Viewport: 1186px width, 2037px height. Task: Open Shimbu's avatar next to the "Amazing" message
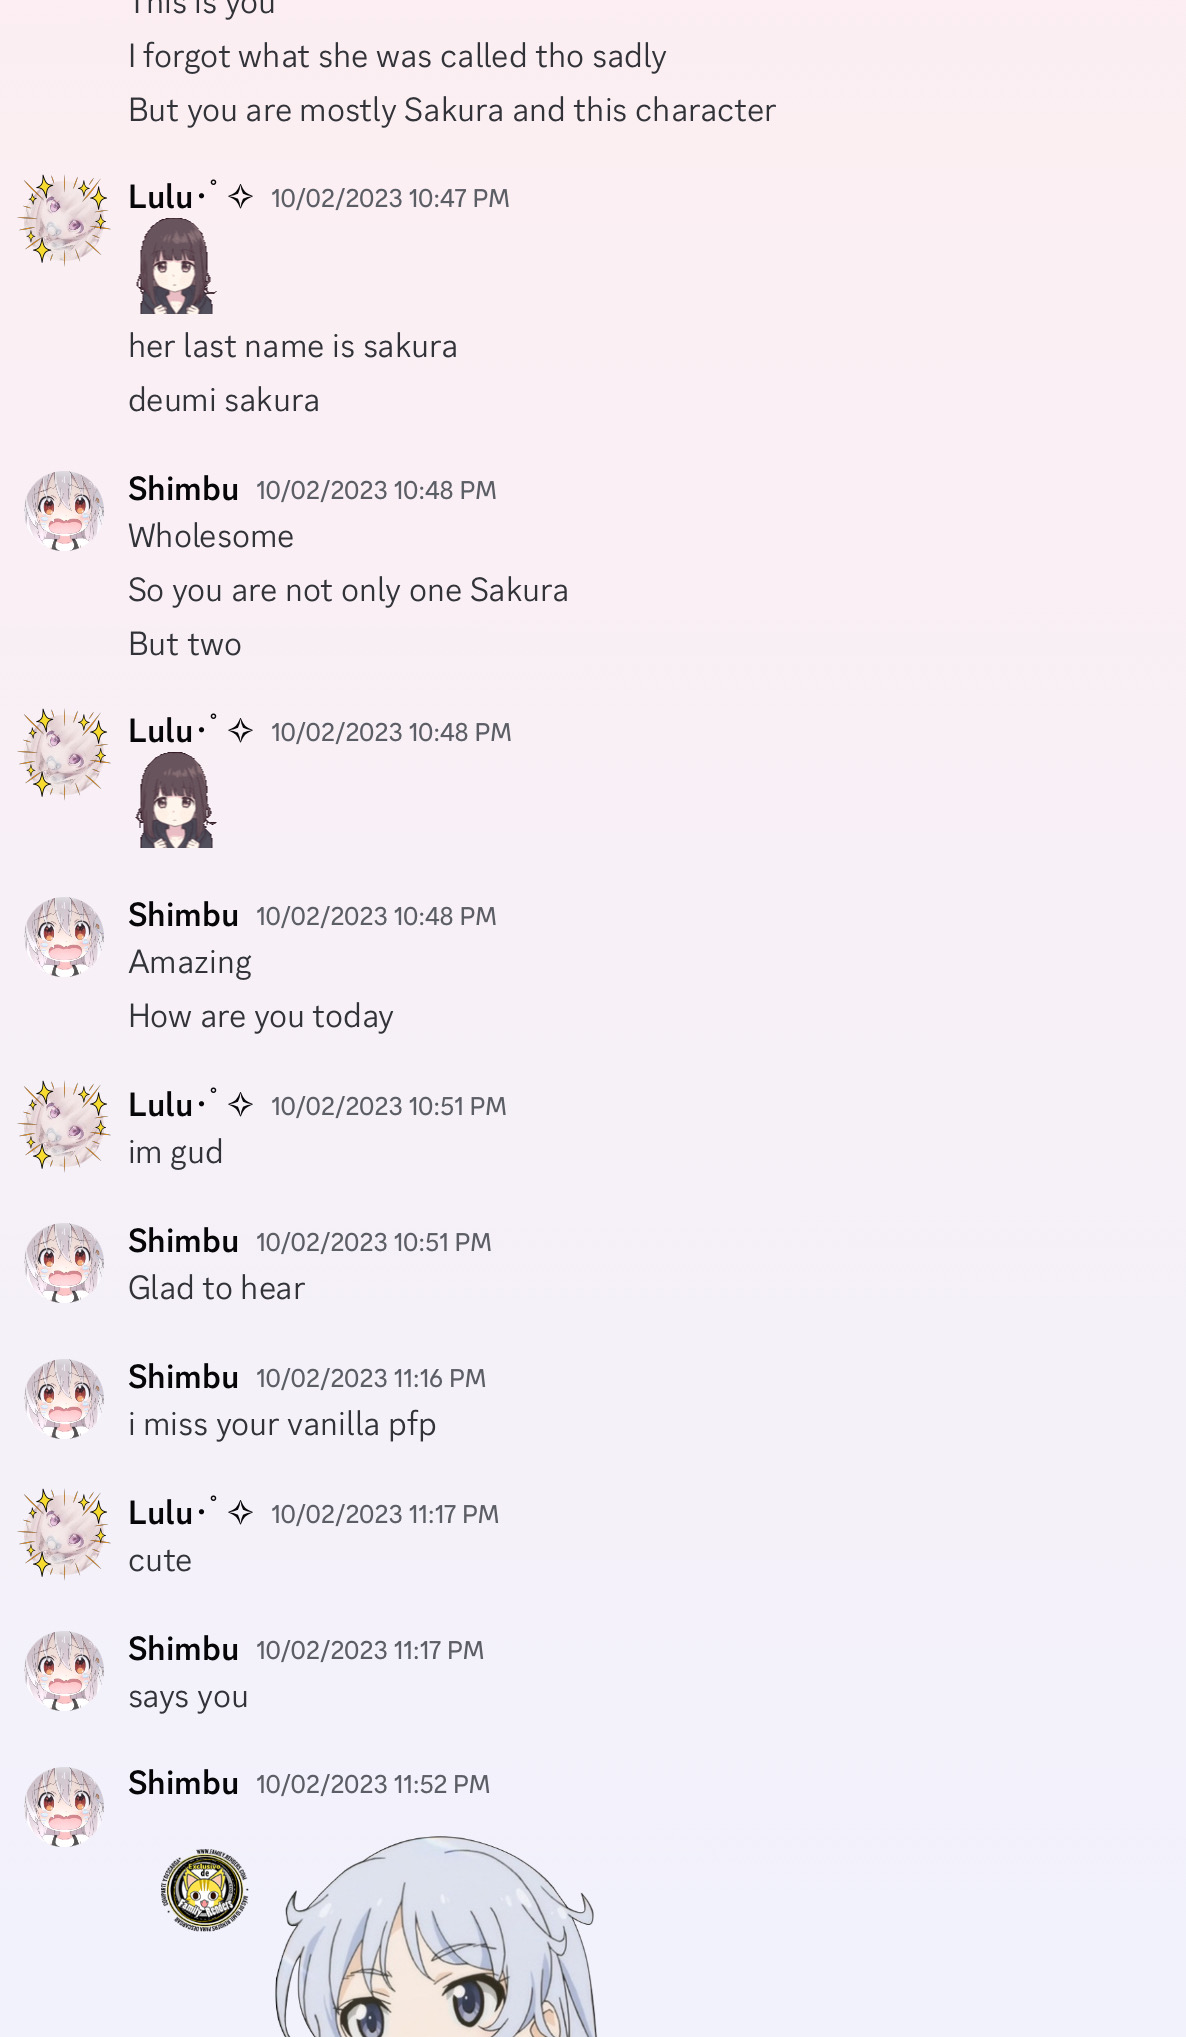click(64, 937)
